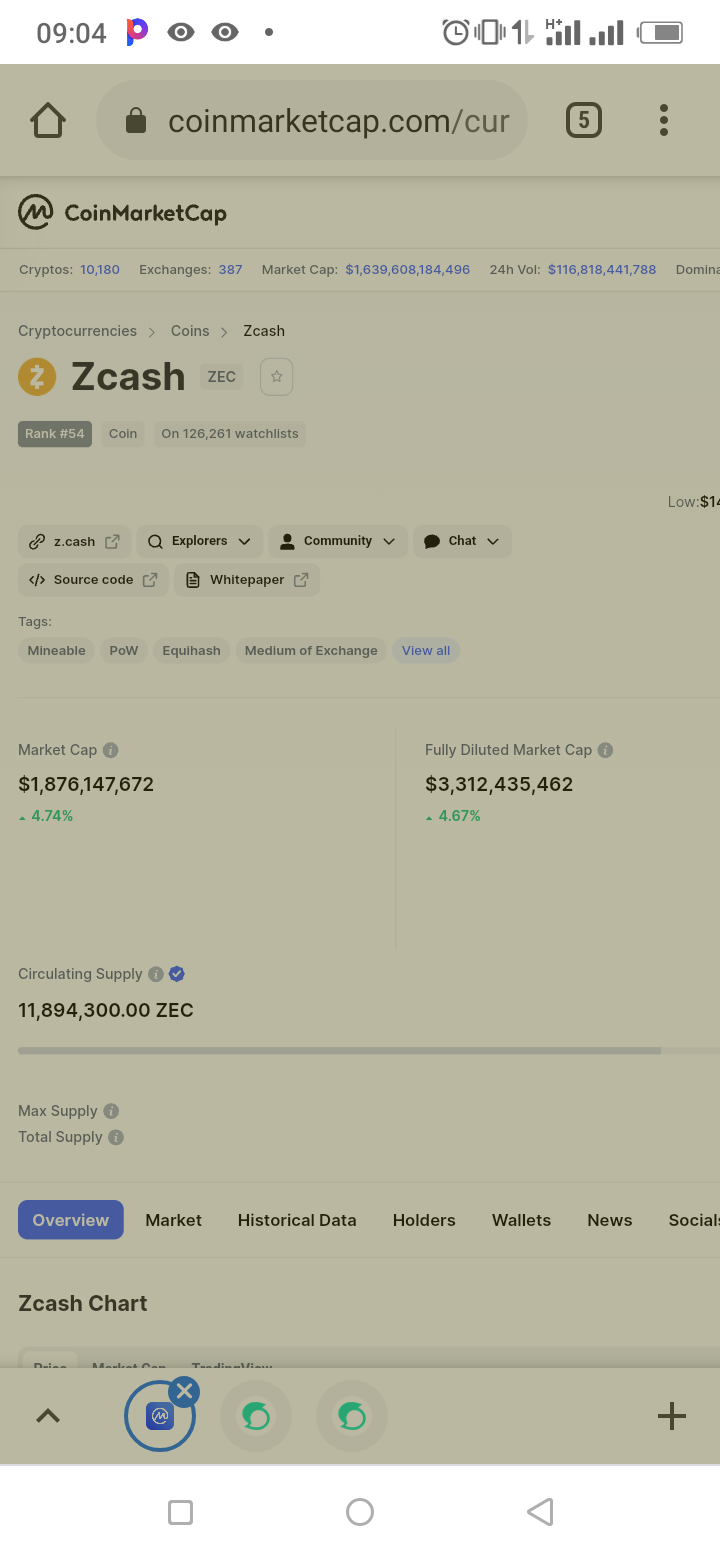Click the Exchanges count 387
Screen dimensions: 720x1560
point(231,270)
